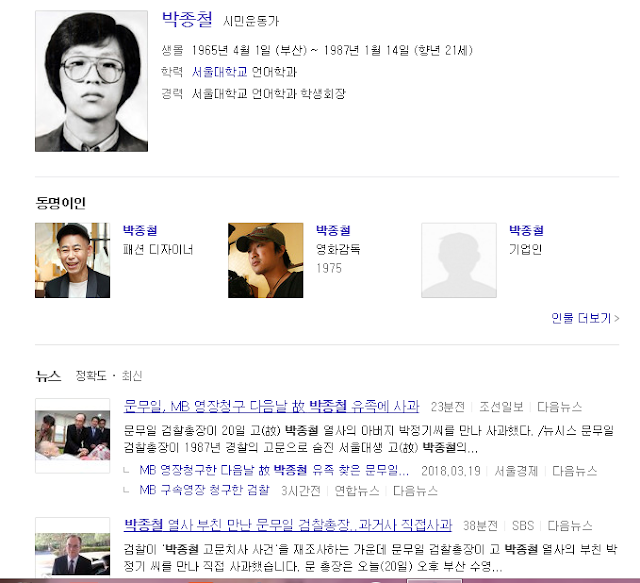Open the 박종철 profile name link
The width and height of the screenshot is (640, 583).
click(187, 19)
